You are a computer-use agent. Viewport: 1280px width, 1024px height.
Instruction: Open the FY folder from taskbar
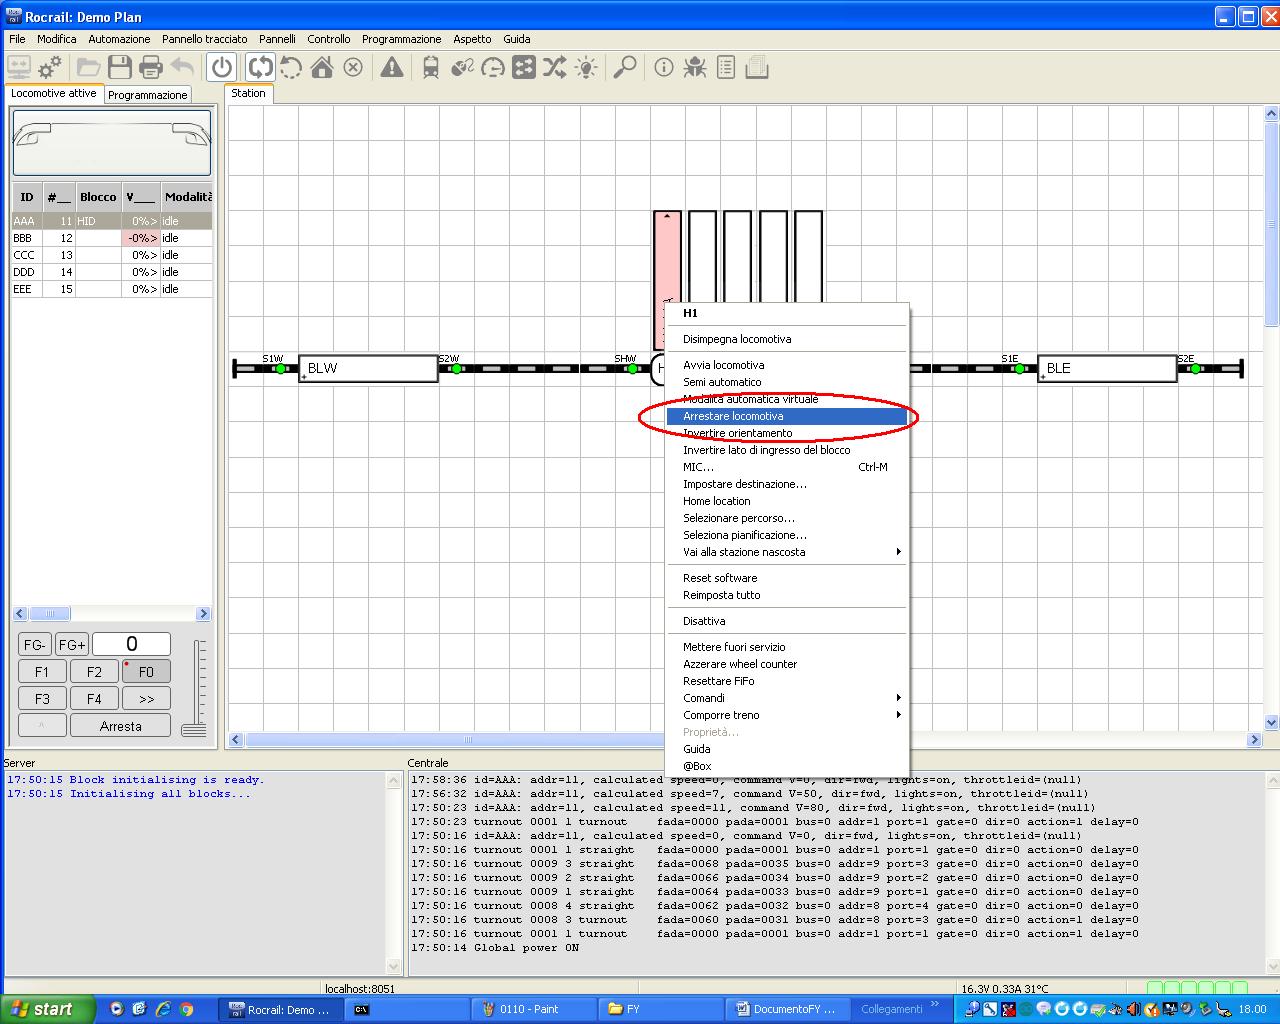click(x=660, y=1009)
